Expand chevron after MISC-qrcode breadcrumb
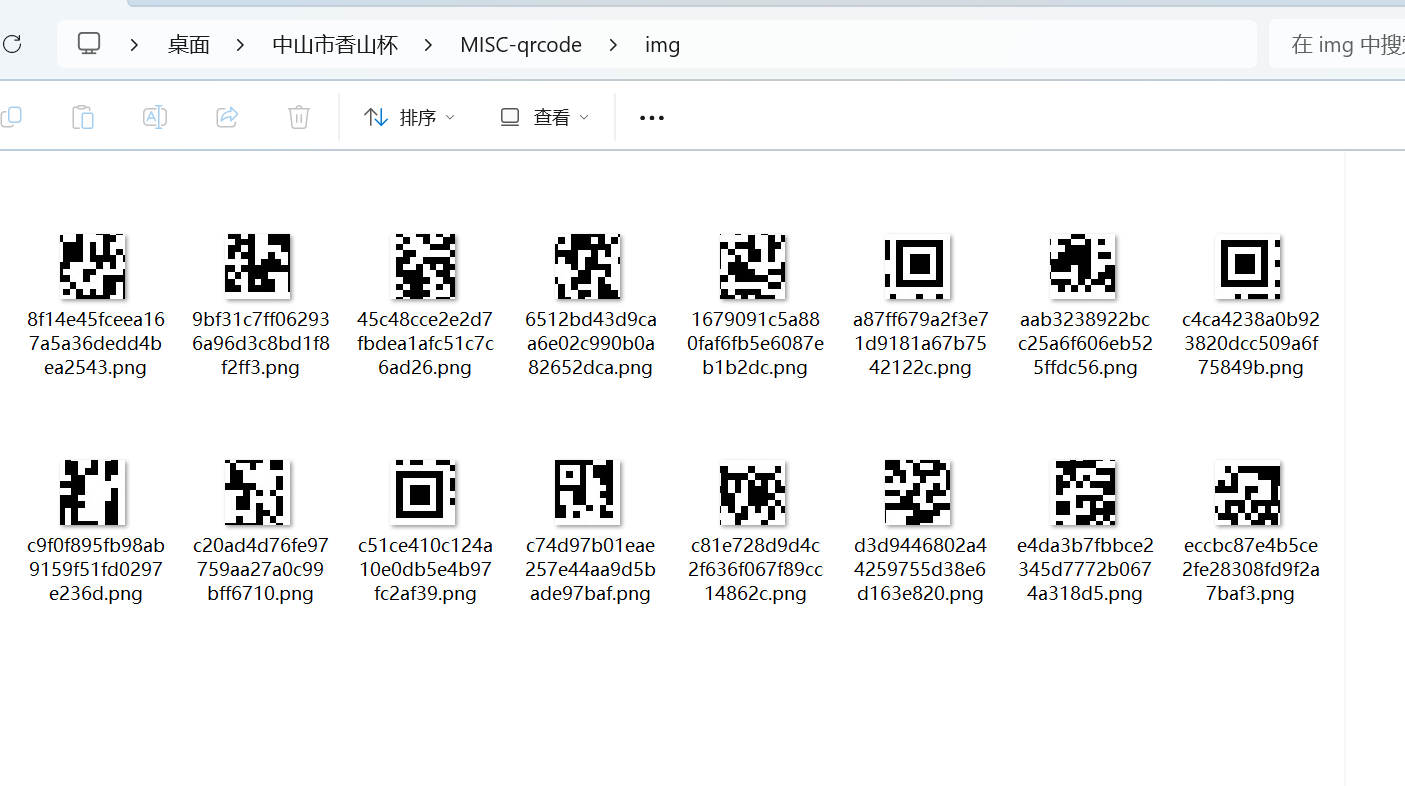The image size is (1405, 786). click(x=613, y=45)
